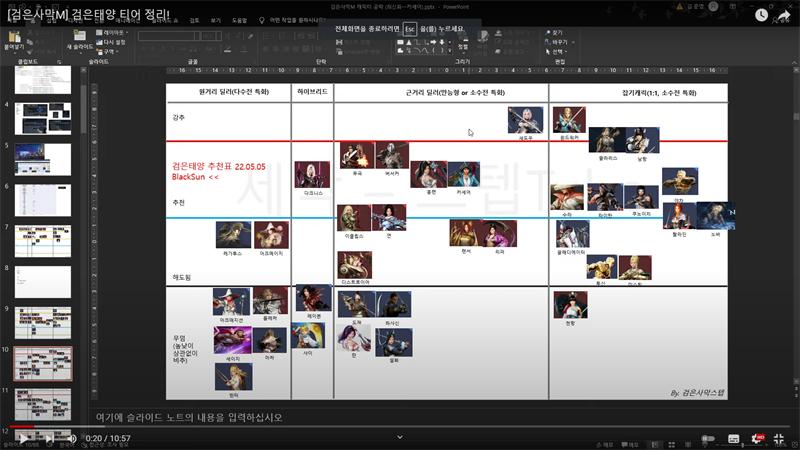The height and width of the screenshot is (450, 800).
Task: Open the 도움말 ribbon tab
Action: [x=239, y=19]
